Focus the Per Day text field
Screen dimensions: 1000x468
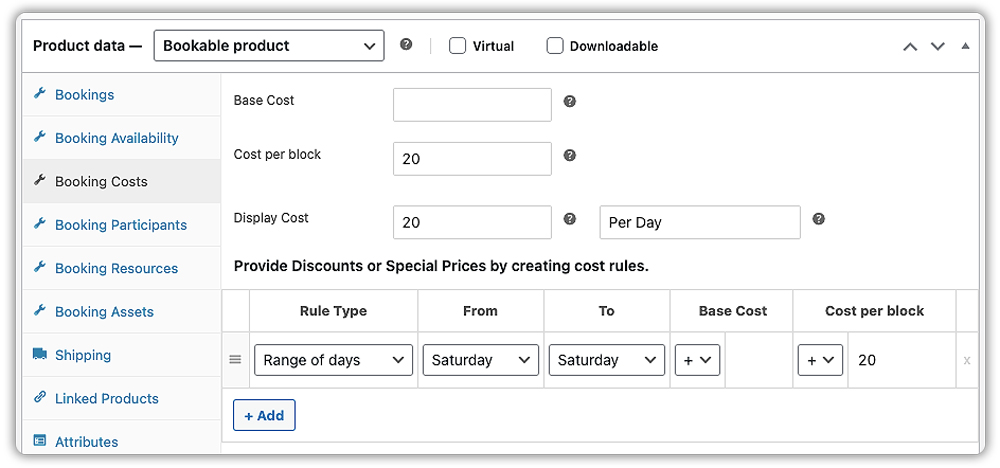(700, 222)
